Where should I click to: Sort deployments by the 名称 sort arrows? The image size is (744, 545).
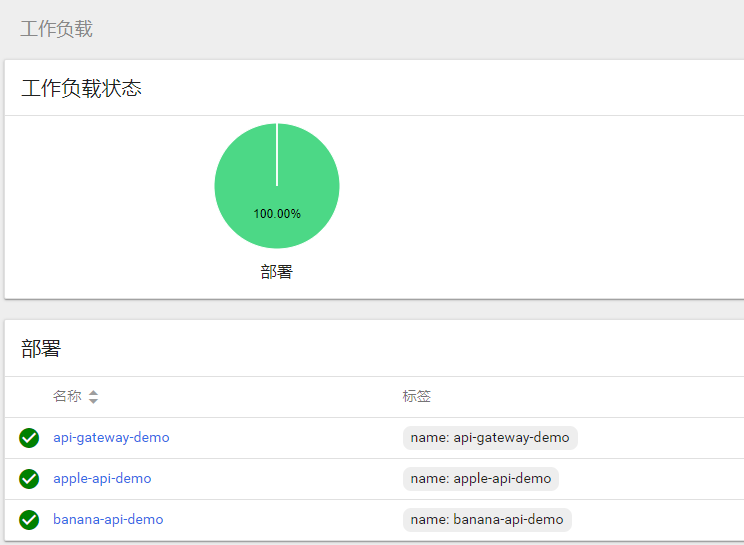[93, 397]
